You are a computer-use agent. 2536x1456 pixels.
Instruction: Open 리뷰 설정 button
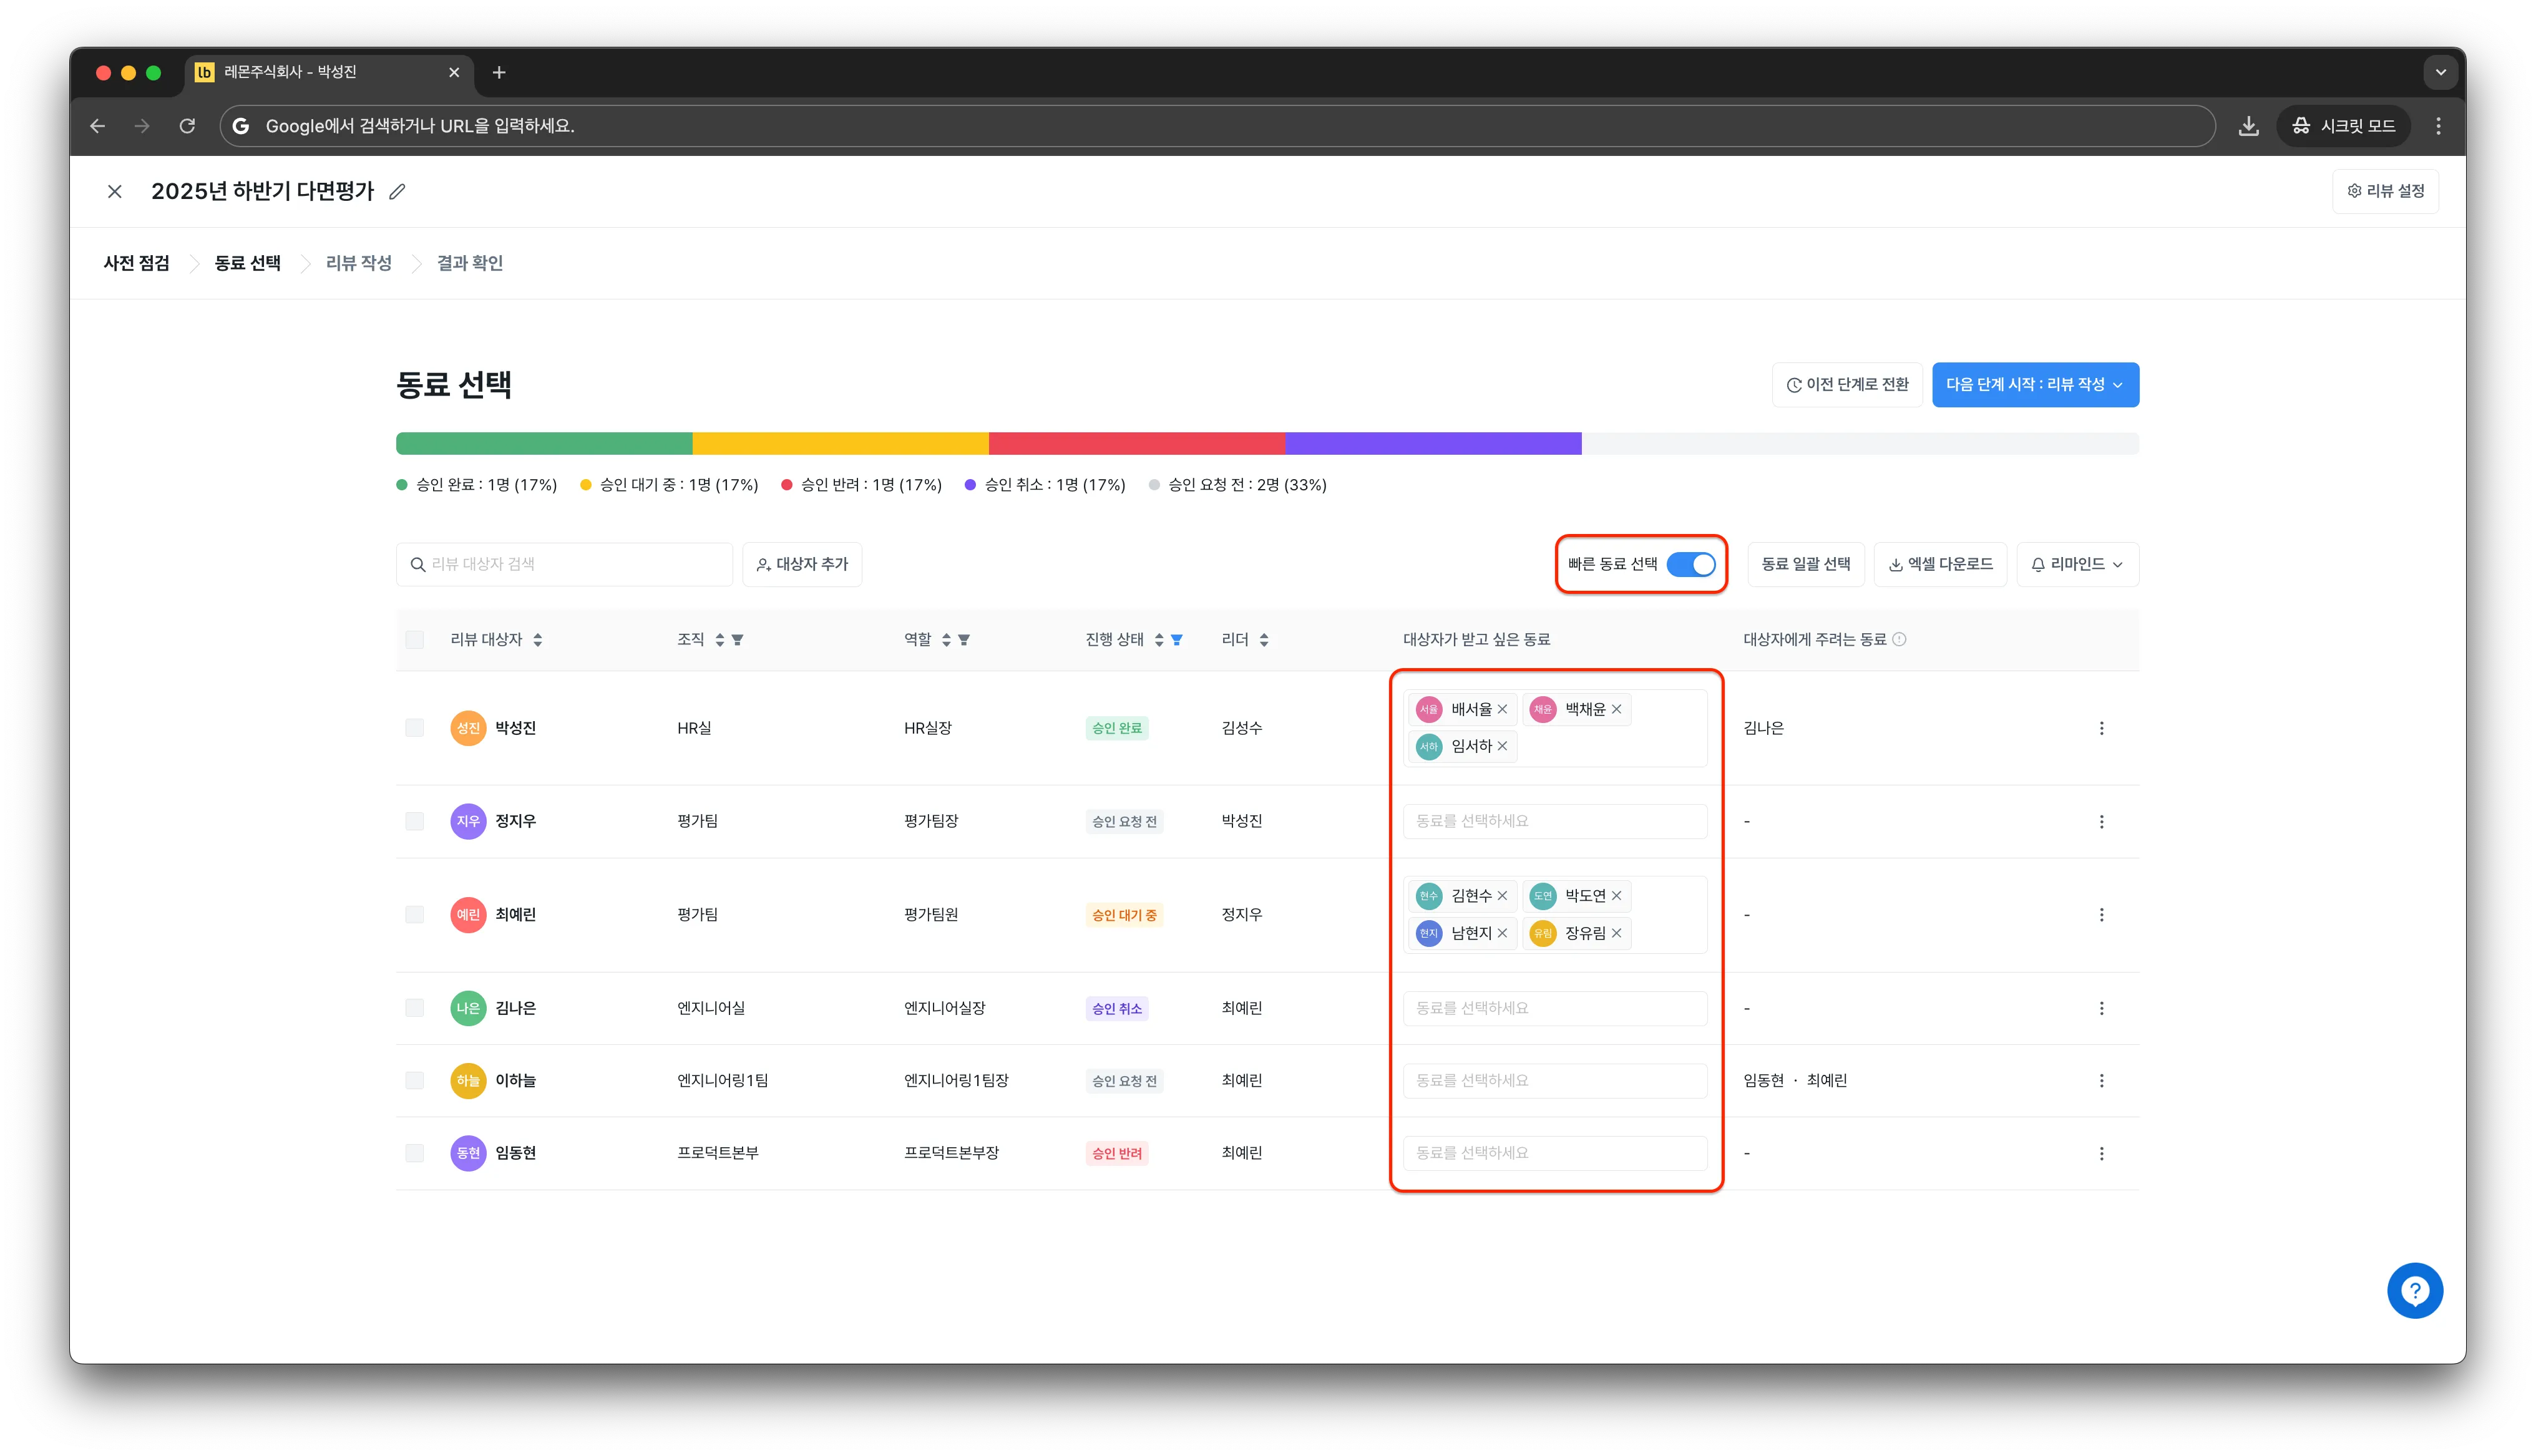[x=2385, y=191]
